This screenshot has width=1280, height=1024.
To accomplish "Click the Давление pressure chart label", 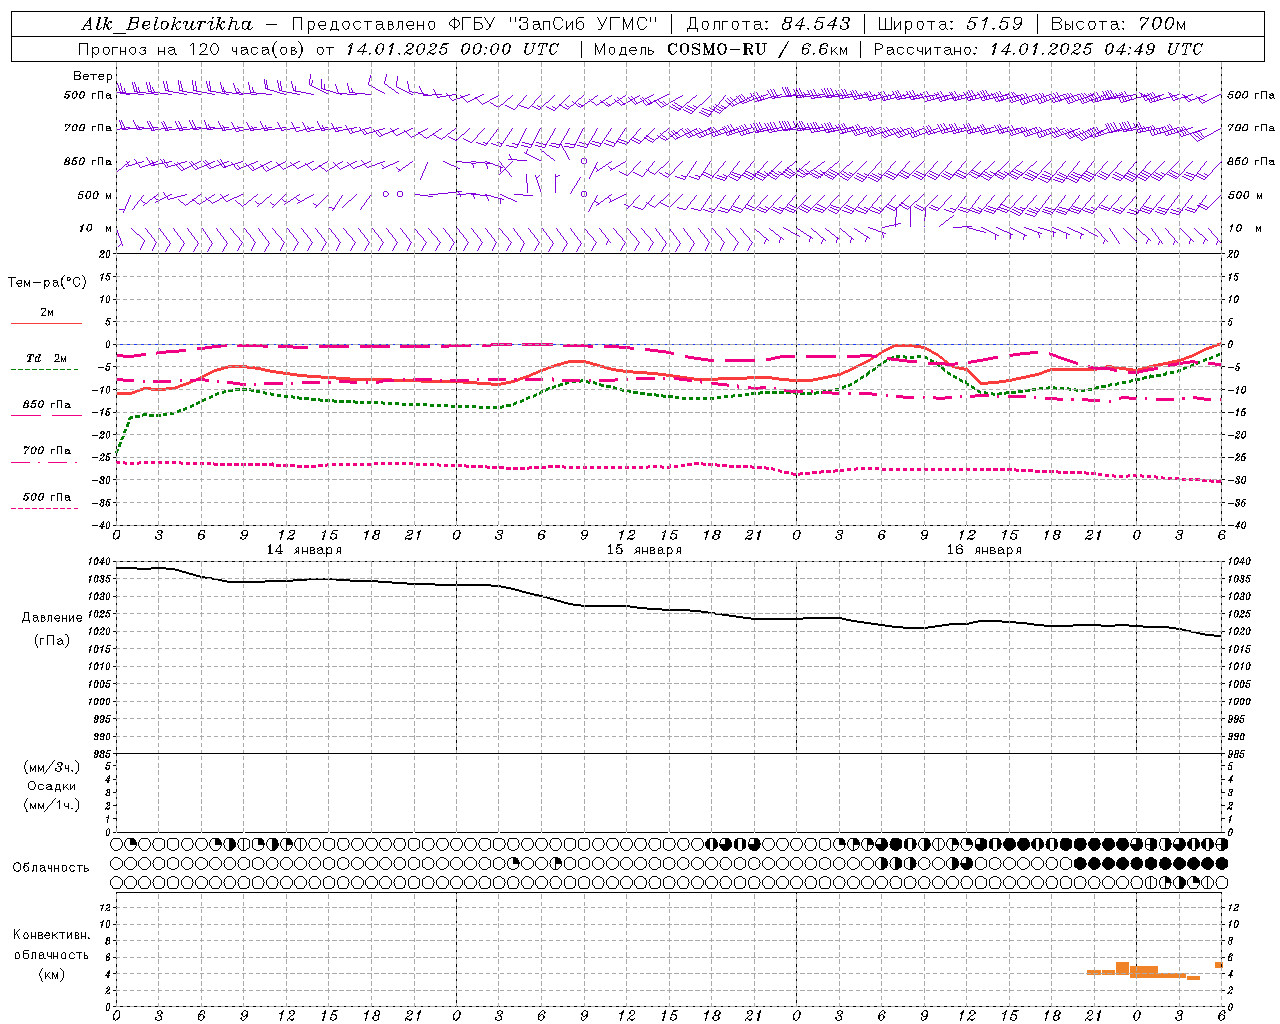I will point(52,618).
